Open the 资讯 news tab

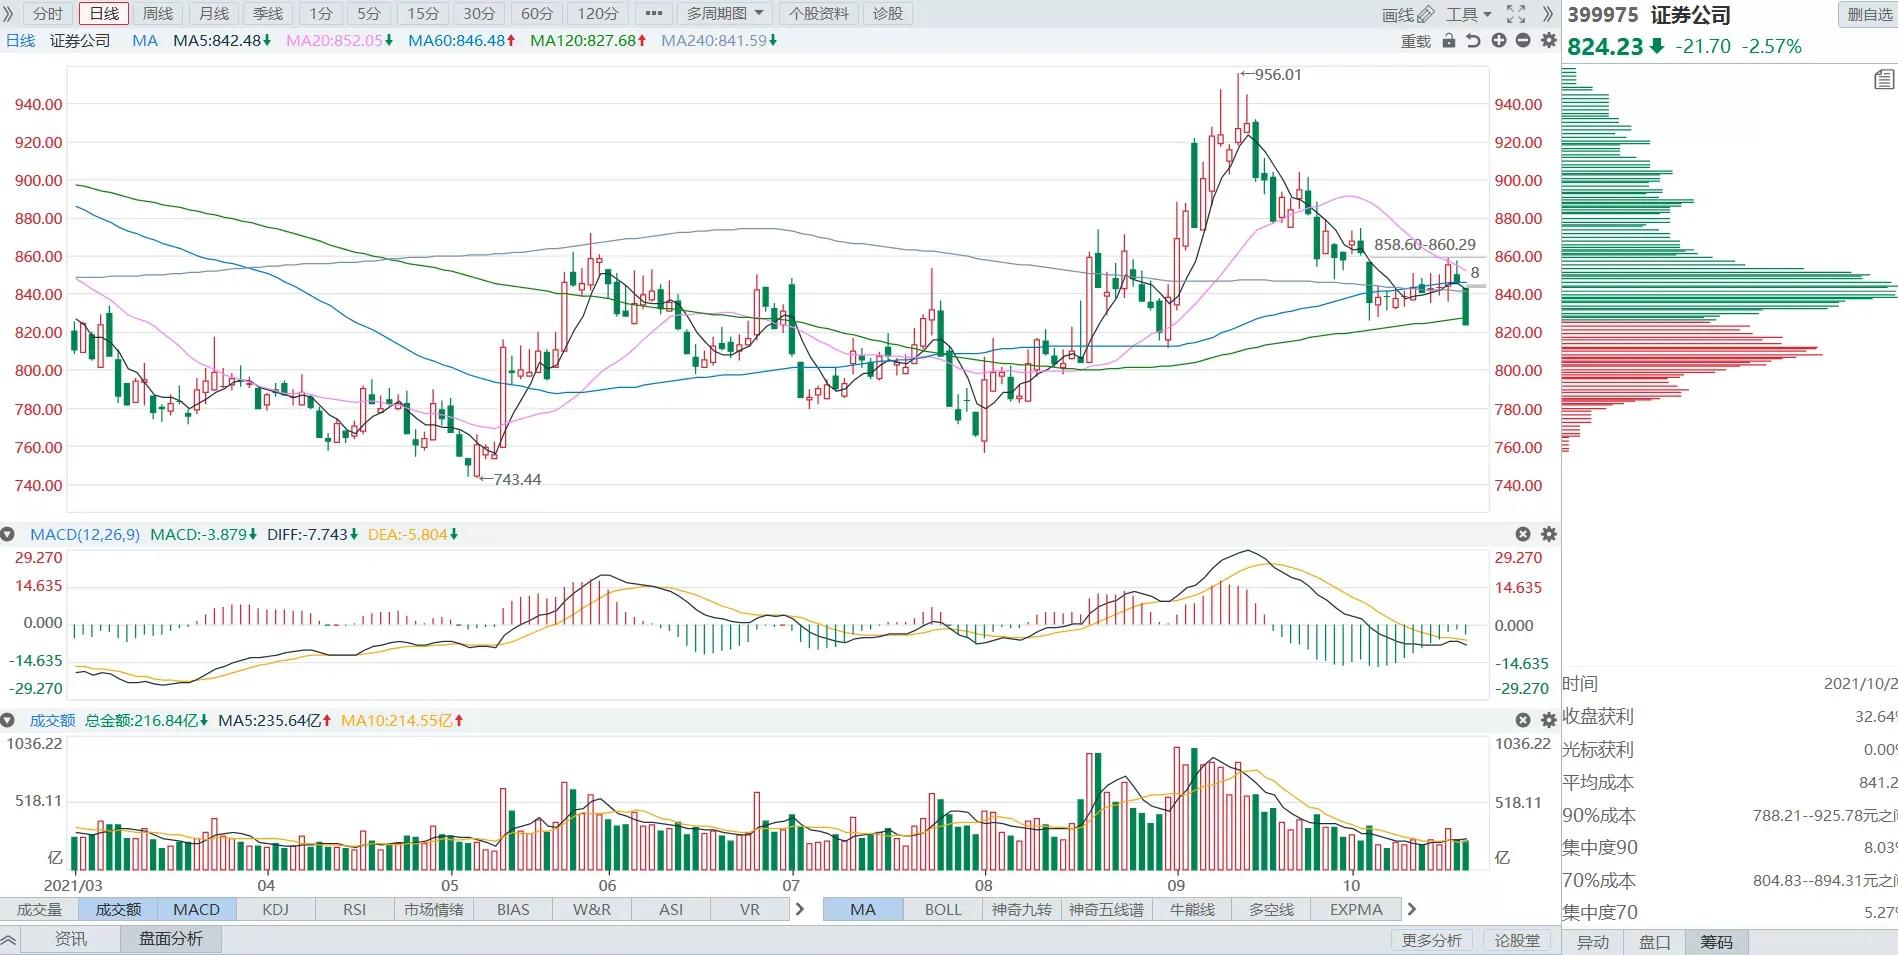[x=70, y=939]
